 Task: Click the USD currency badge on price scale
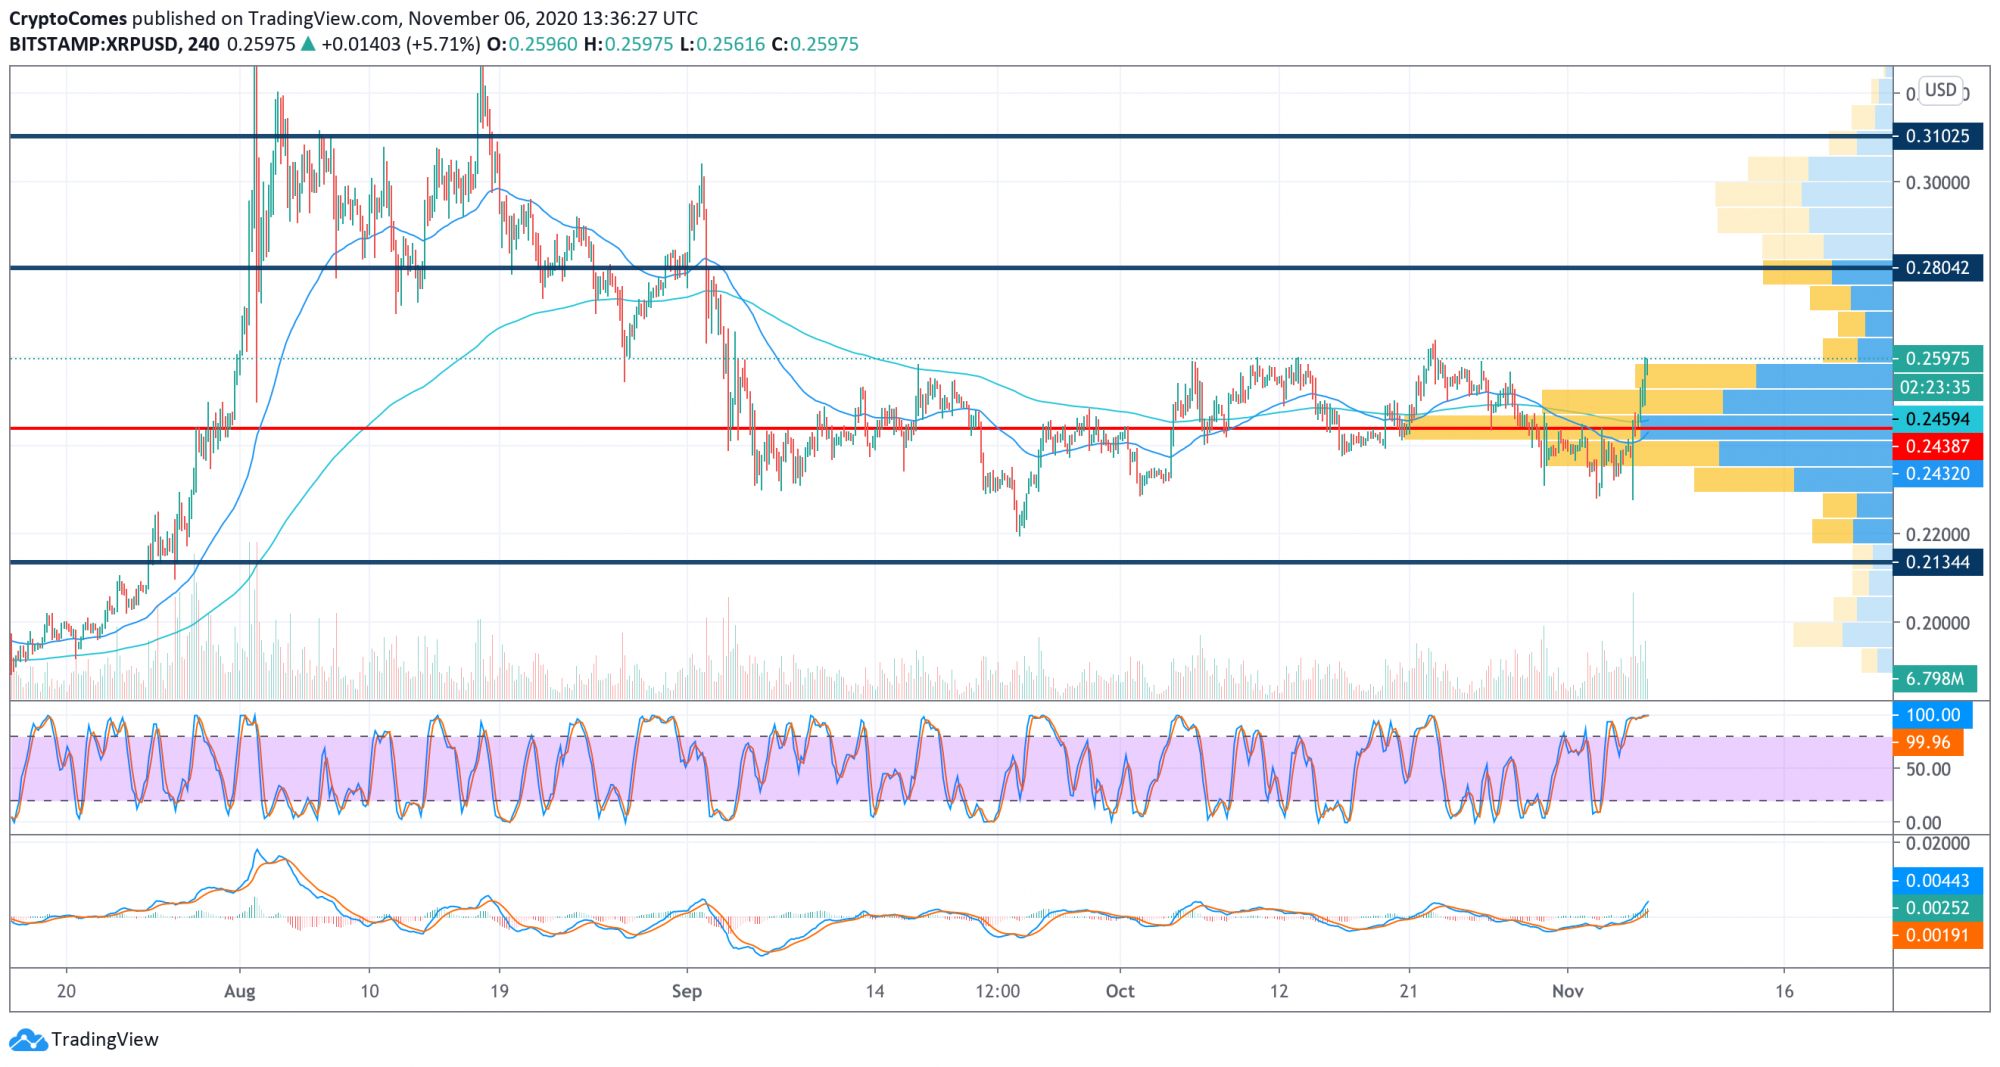[x=1940, y=90]
